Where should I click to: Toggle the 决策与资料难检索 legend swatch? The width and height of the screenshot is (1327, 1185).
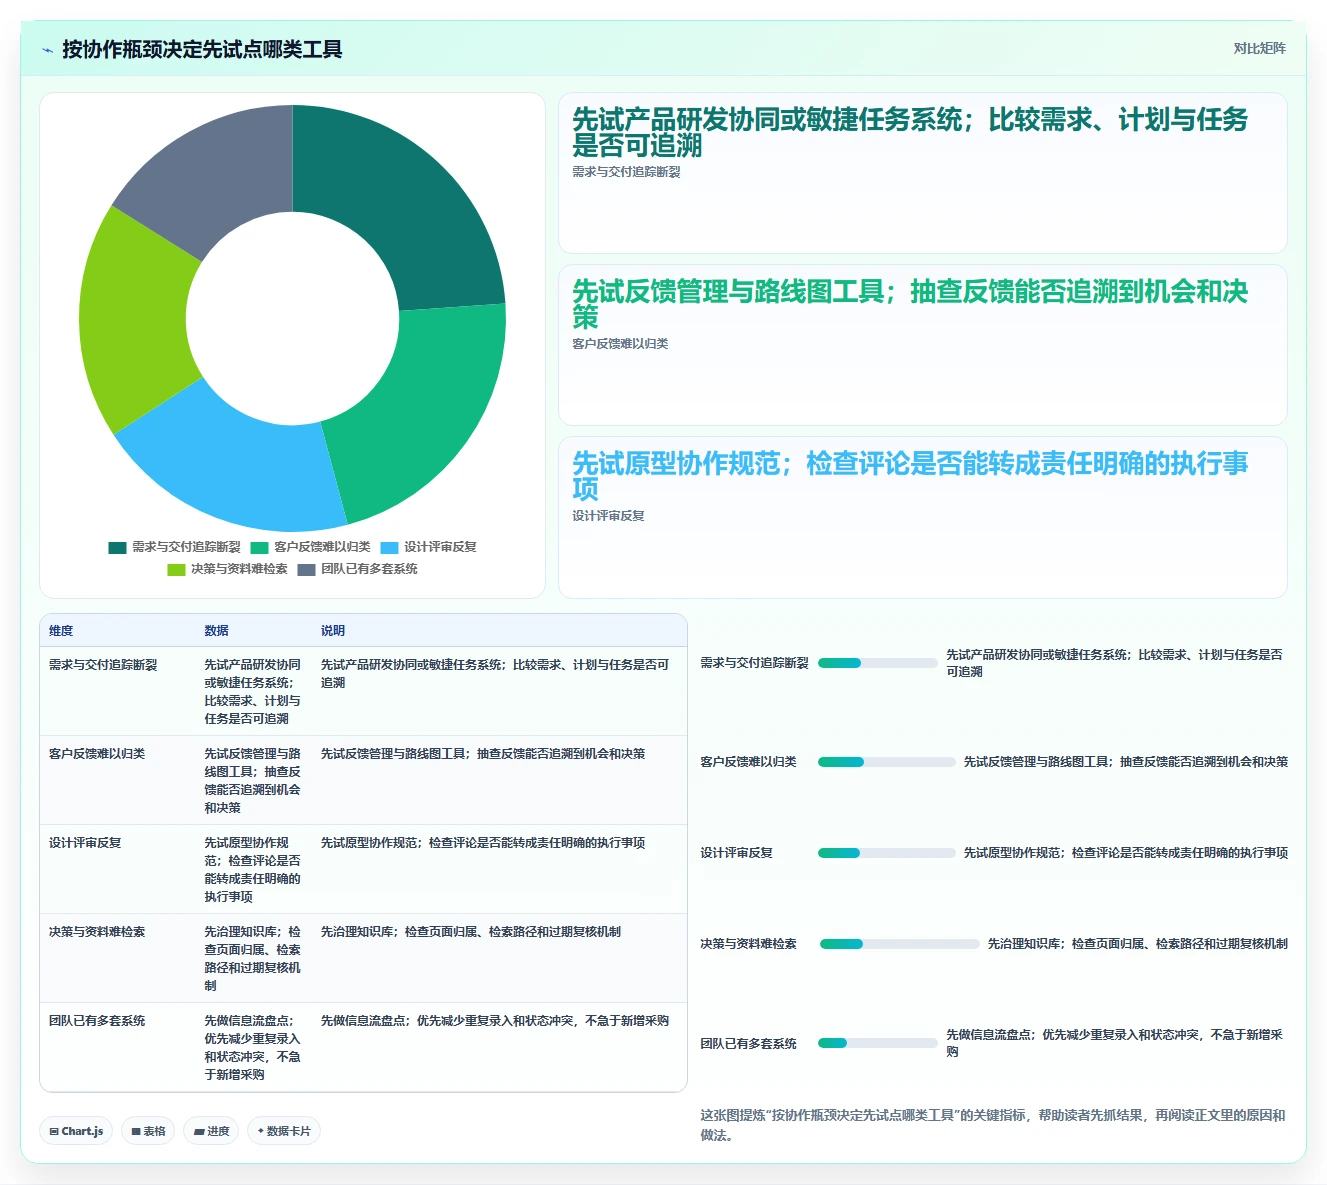click(x=176, y=569)
